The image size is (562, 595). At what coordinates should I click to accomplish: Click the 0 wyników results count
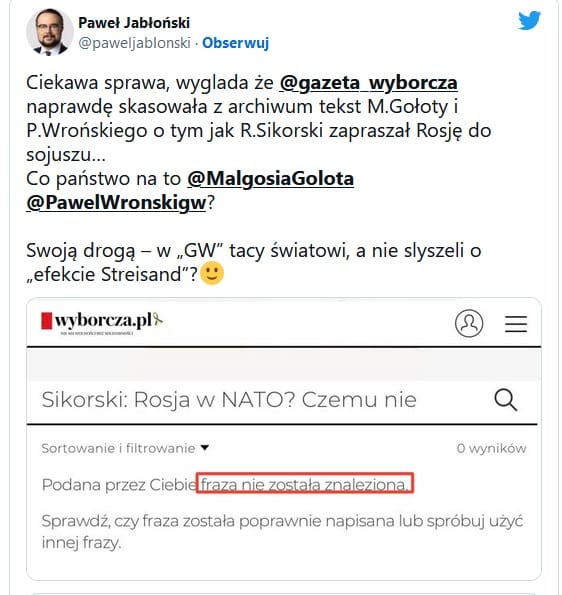pyautogui.click(x=491, y=448)
